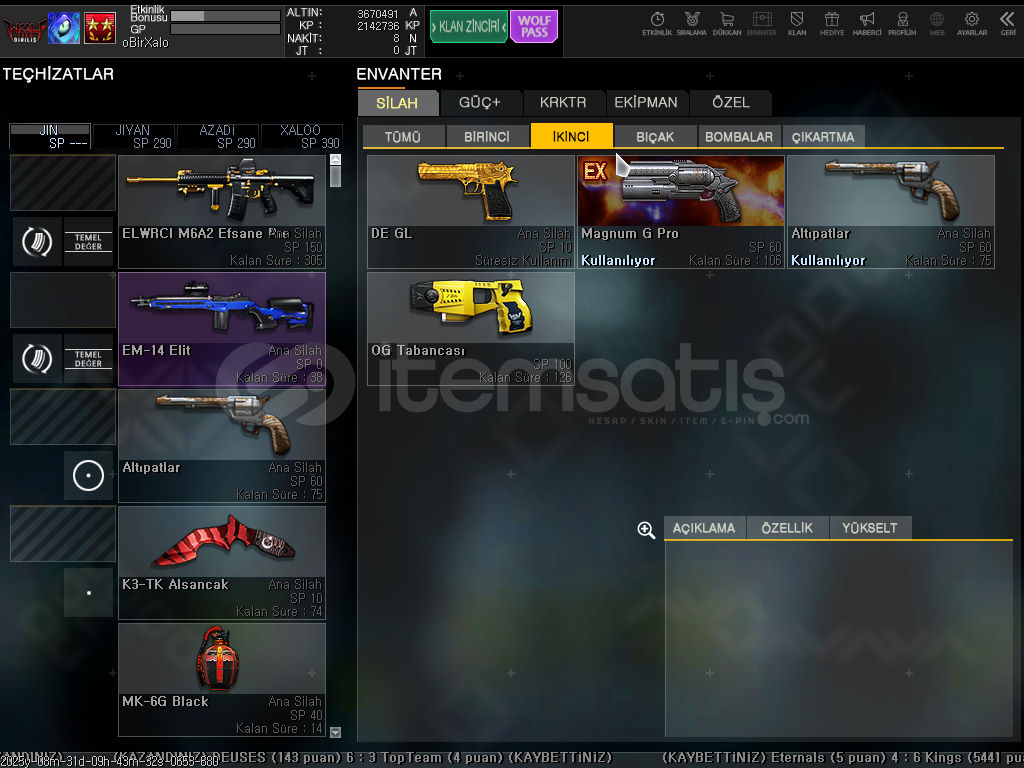Select equipped ELWRCI M6A2 Efsane rifle
1024x768 pixels.
pyautogui.click(x=222, y=212)
